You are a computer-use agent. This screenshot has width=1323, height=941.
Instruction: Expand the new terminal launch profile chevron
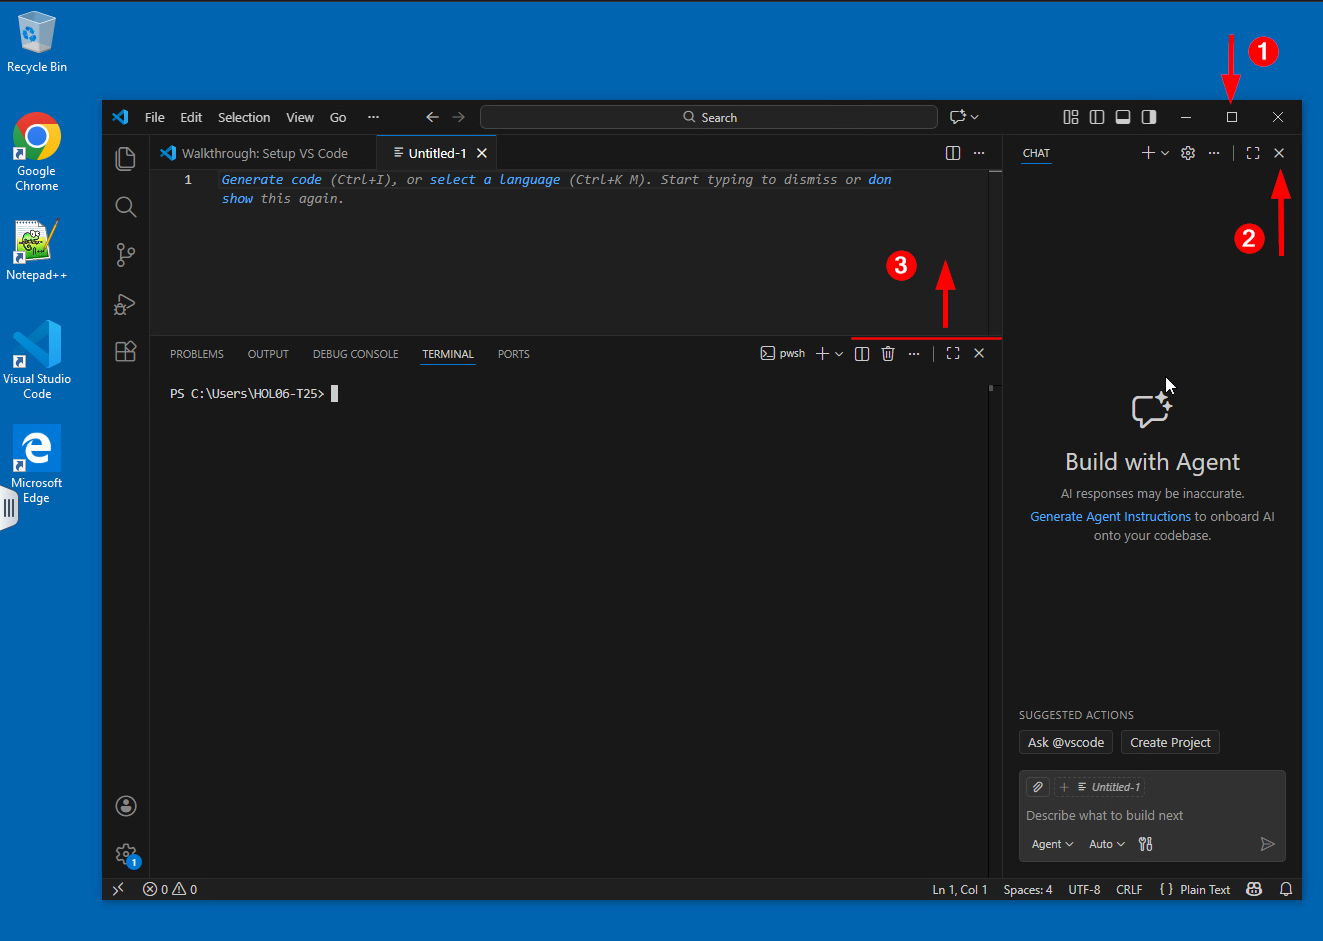[x=839, y=354]
